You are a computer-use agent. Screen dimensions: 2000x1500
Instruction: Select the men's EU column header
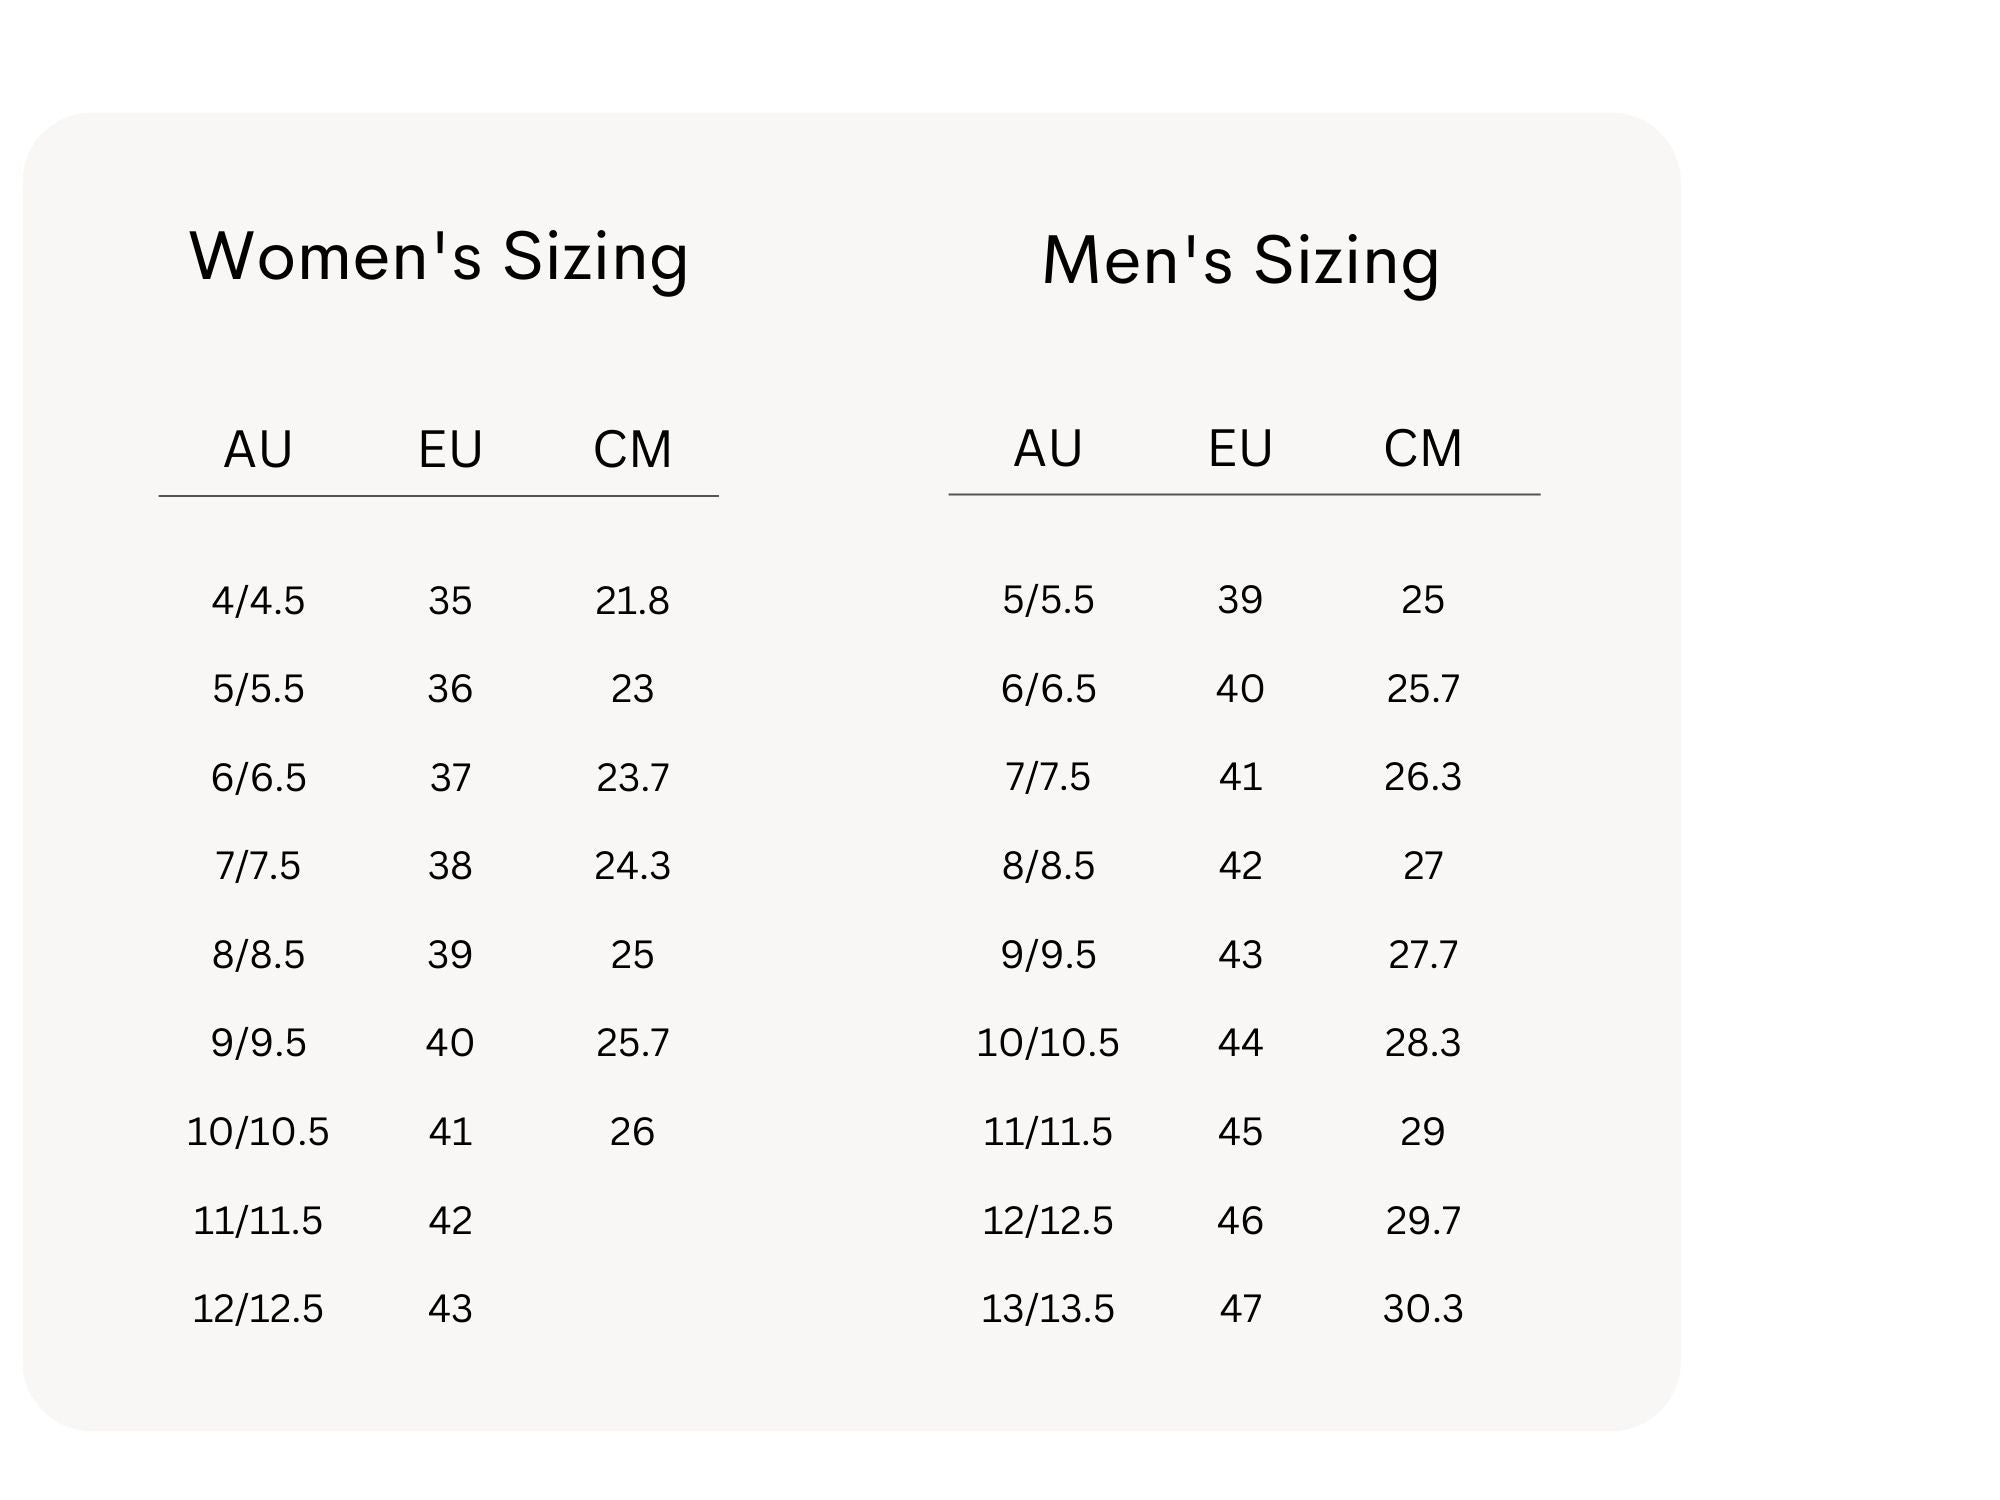tap(1240, 448)
